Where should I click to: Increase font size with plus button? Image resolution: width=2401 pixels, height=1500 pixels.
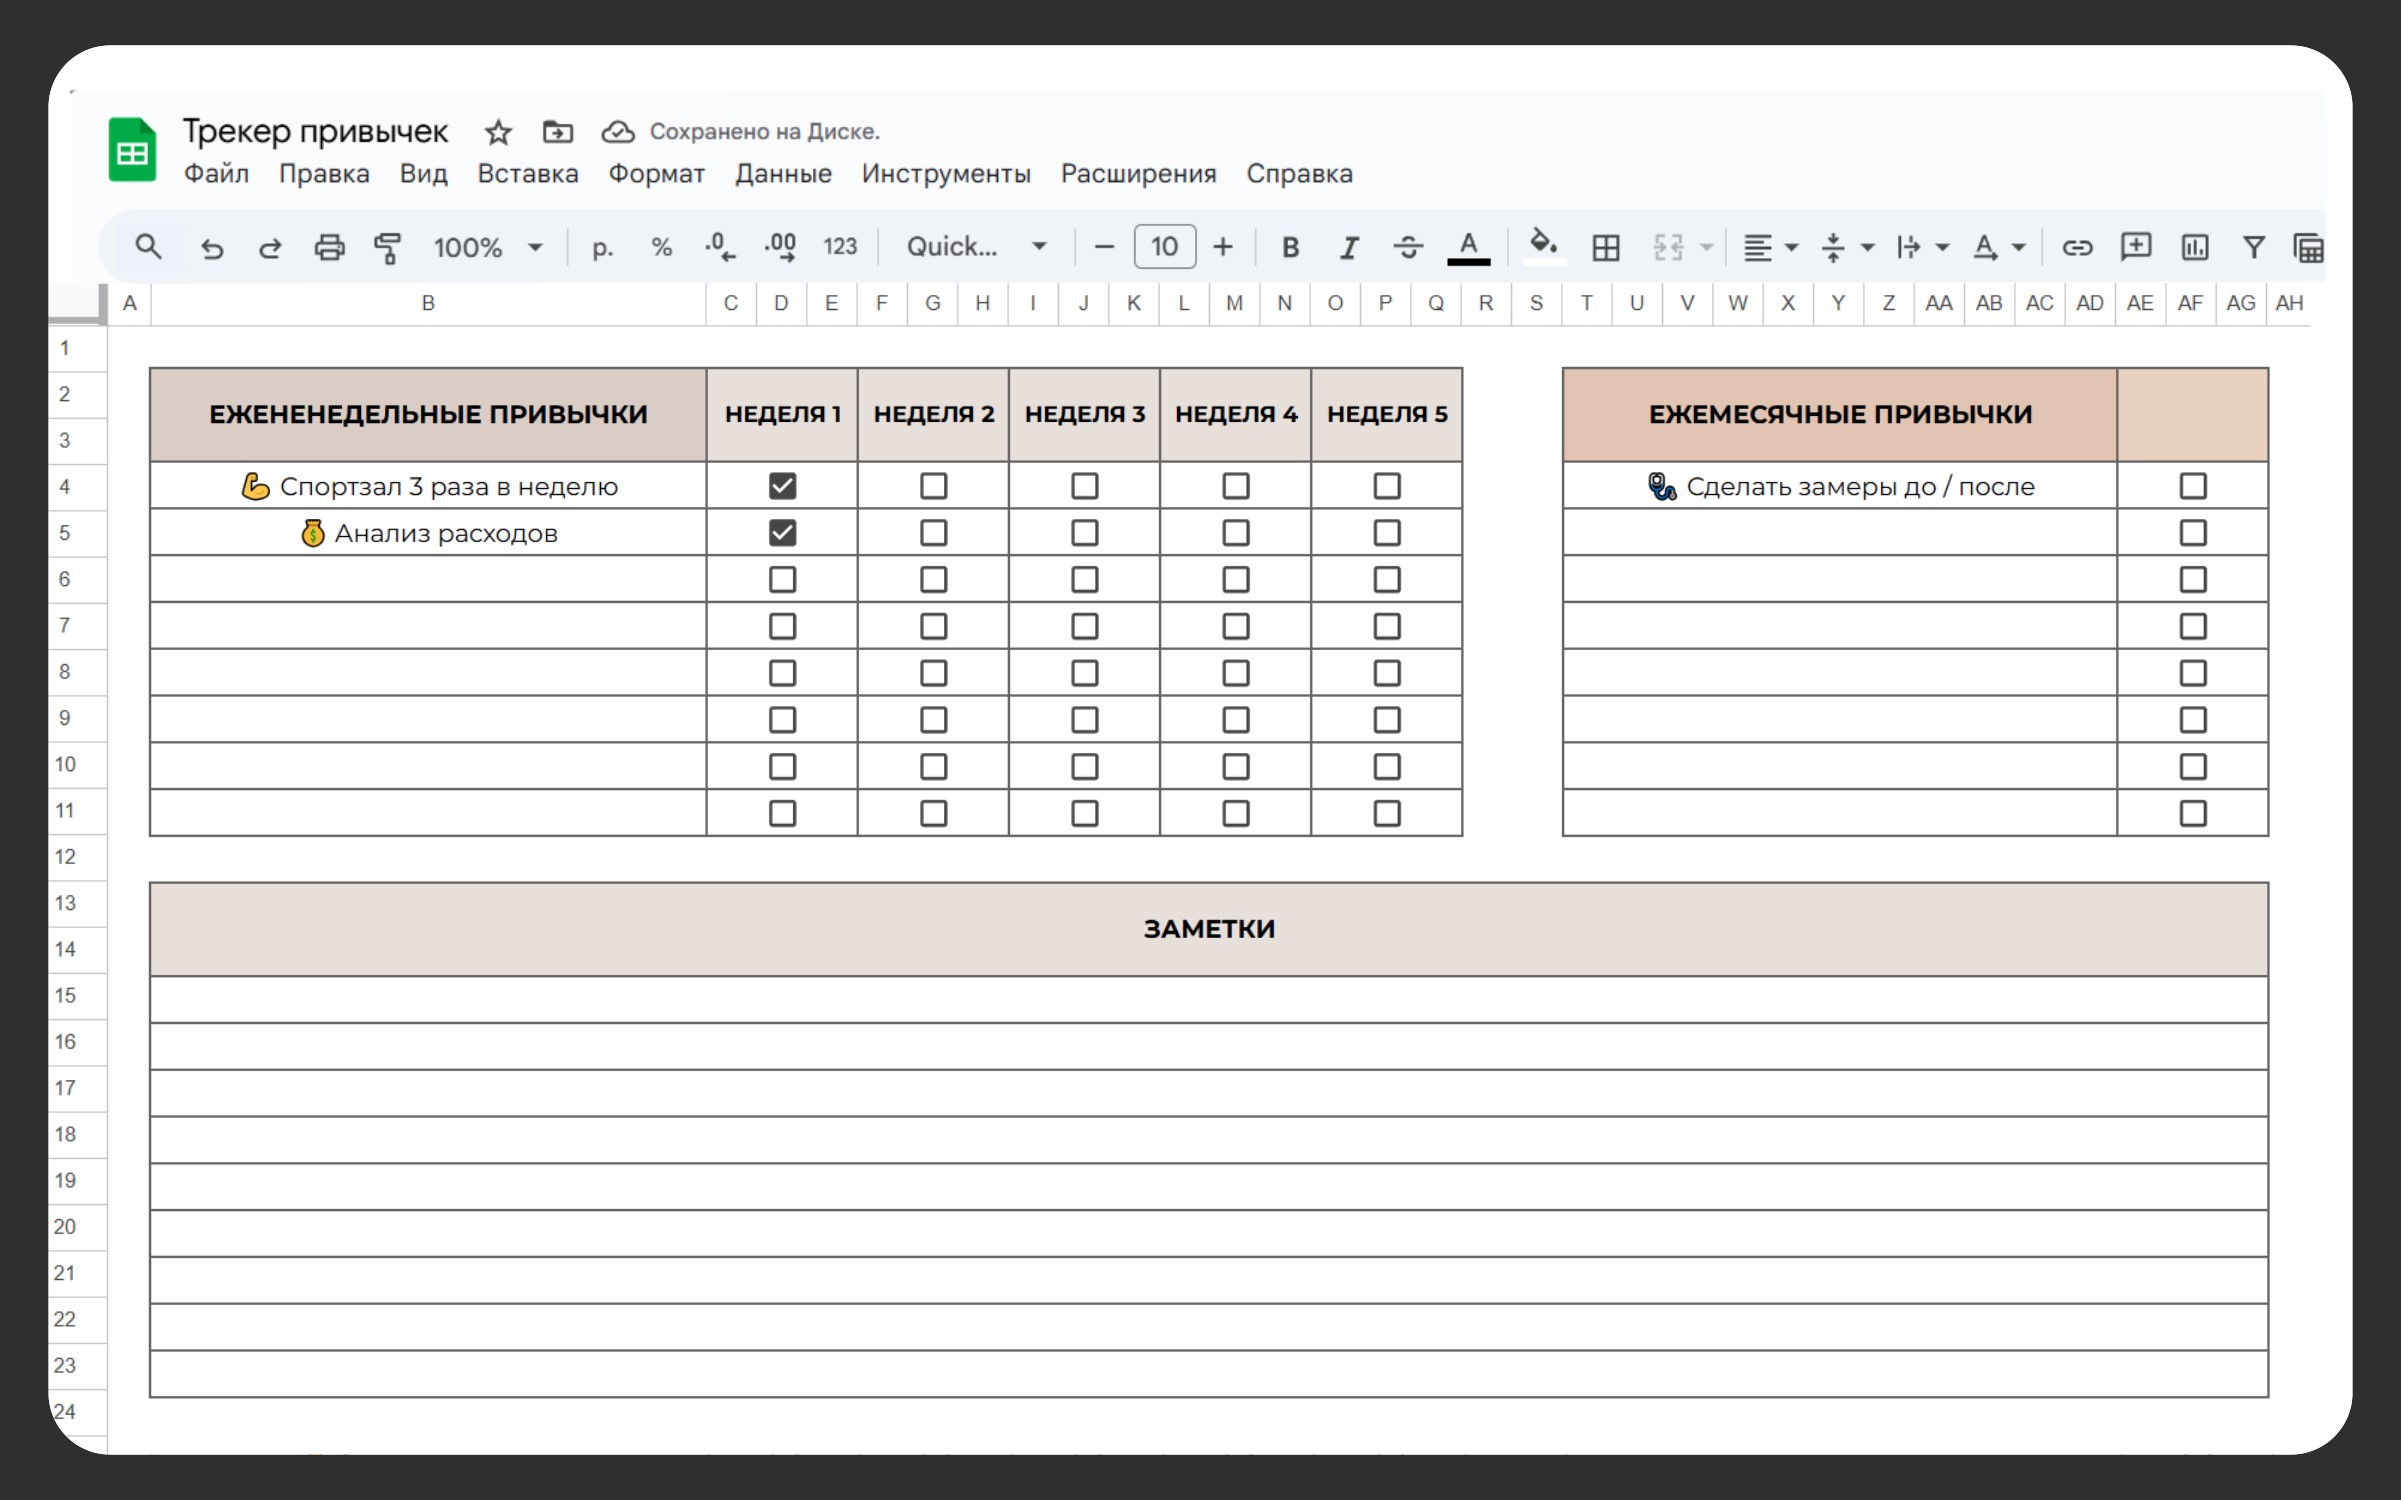click(x=1222, y=247)
